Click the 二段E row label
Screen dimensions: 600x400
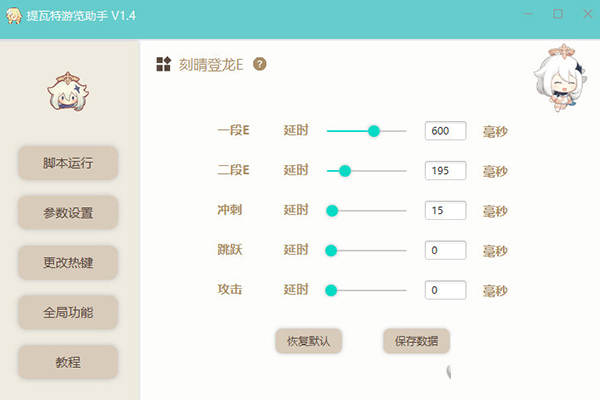click(233, 170)
